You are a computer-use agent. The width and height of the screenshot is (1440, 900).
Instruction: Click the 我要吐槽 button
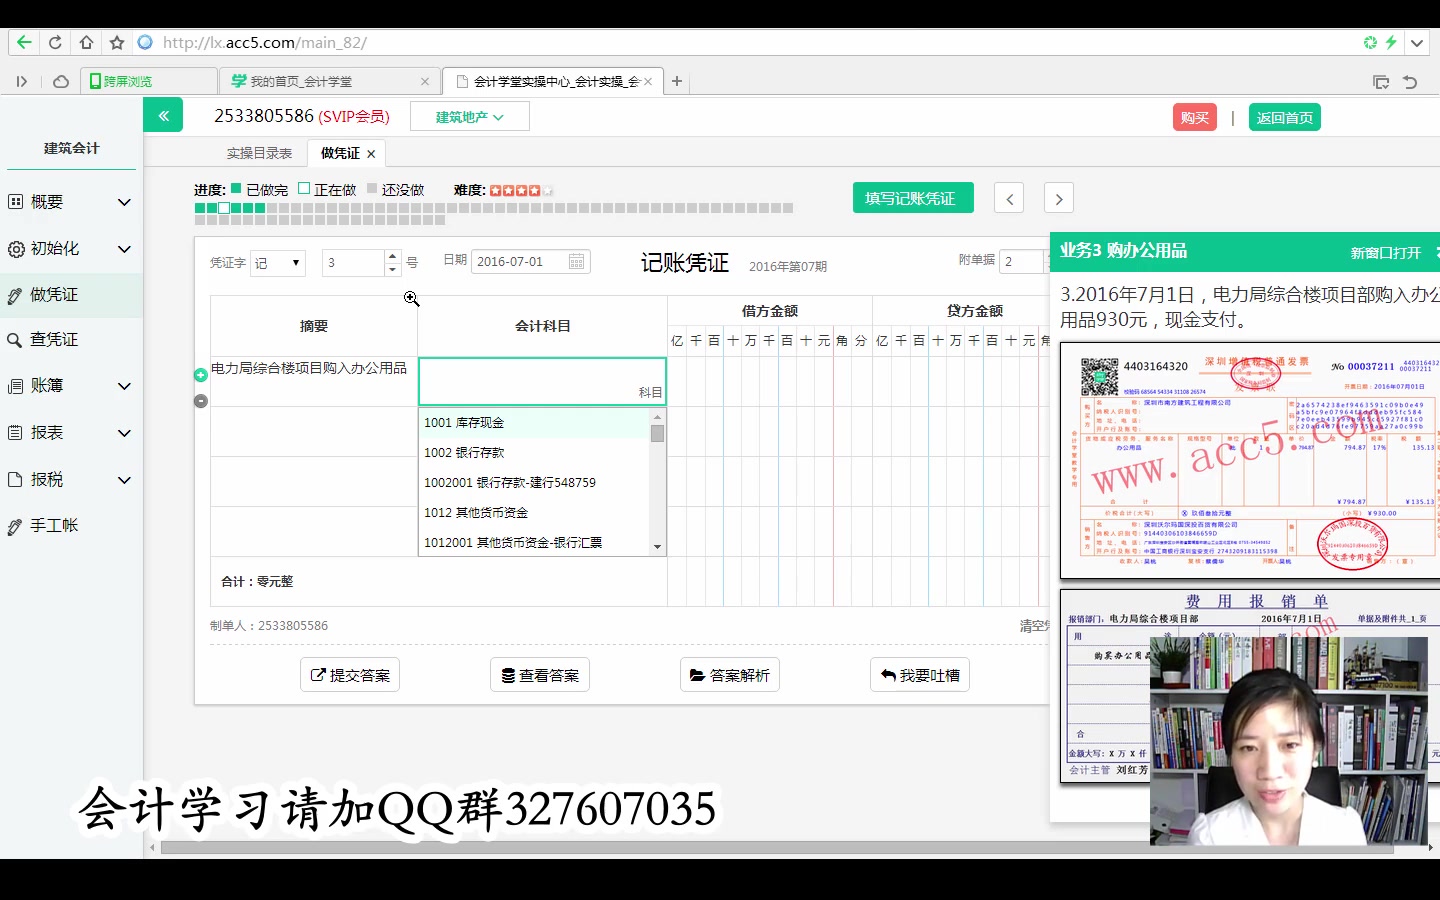[x=920, y=675]
